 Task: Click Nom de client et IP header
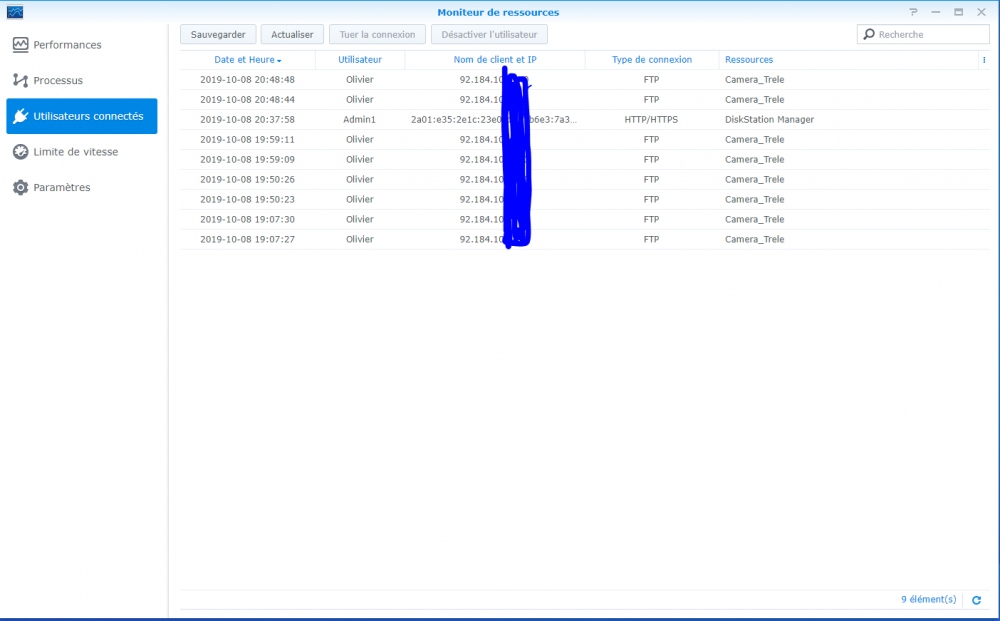click(495, 60)
